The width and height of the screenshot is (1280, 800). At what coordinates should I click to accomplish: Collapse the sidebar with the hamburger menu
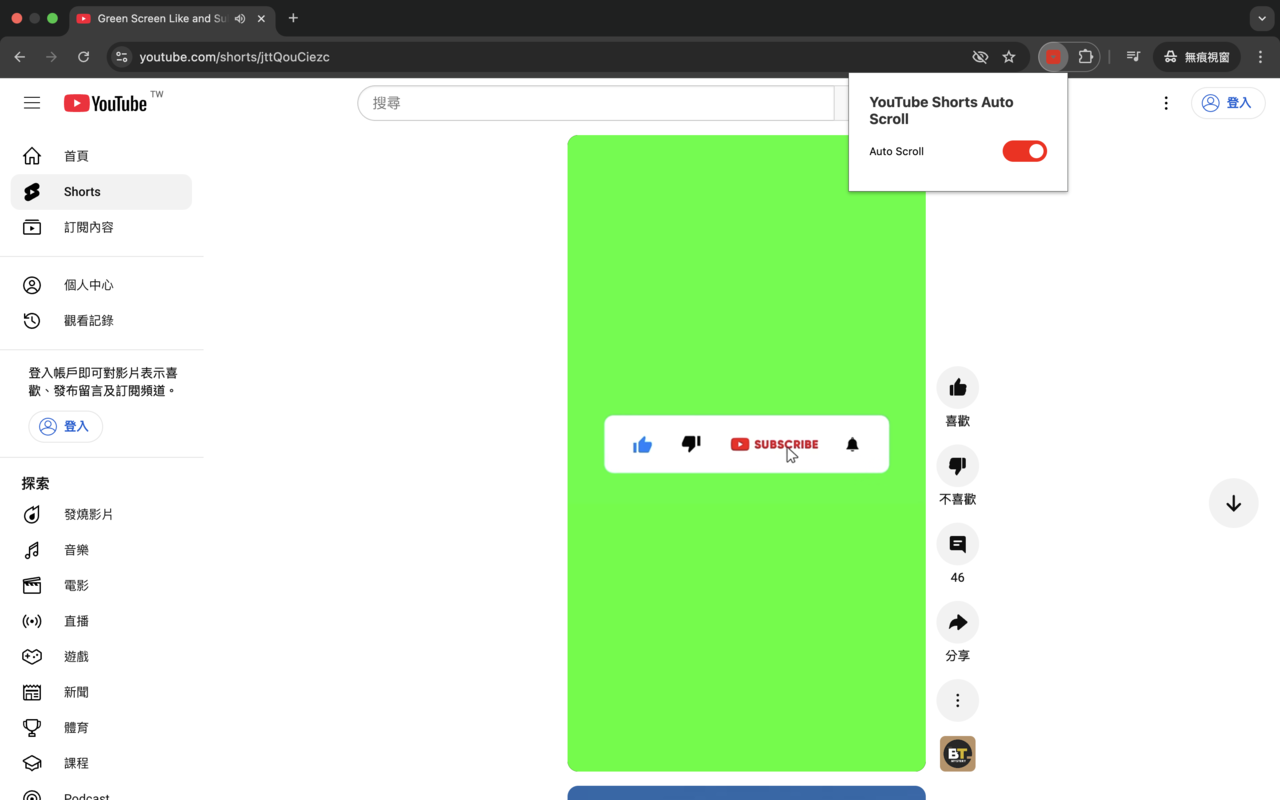[31, 102]
